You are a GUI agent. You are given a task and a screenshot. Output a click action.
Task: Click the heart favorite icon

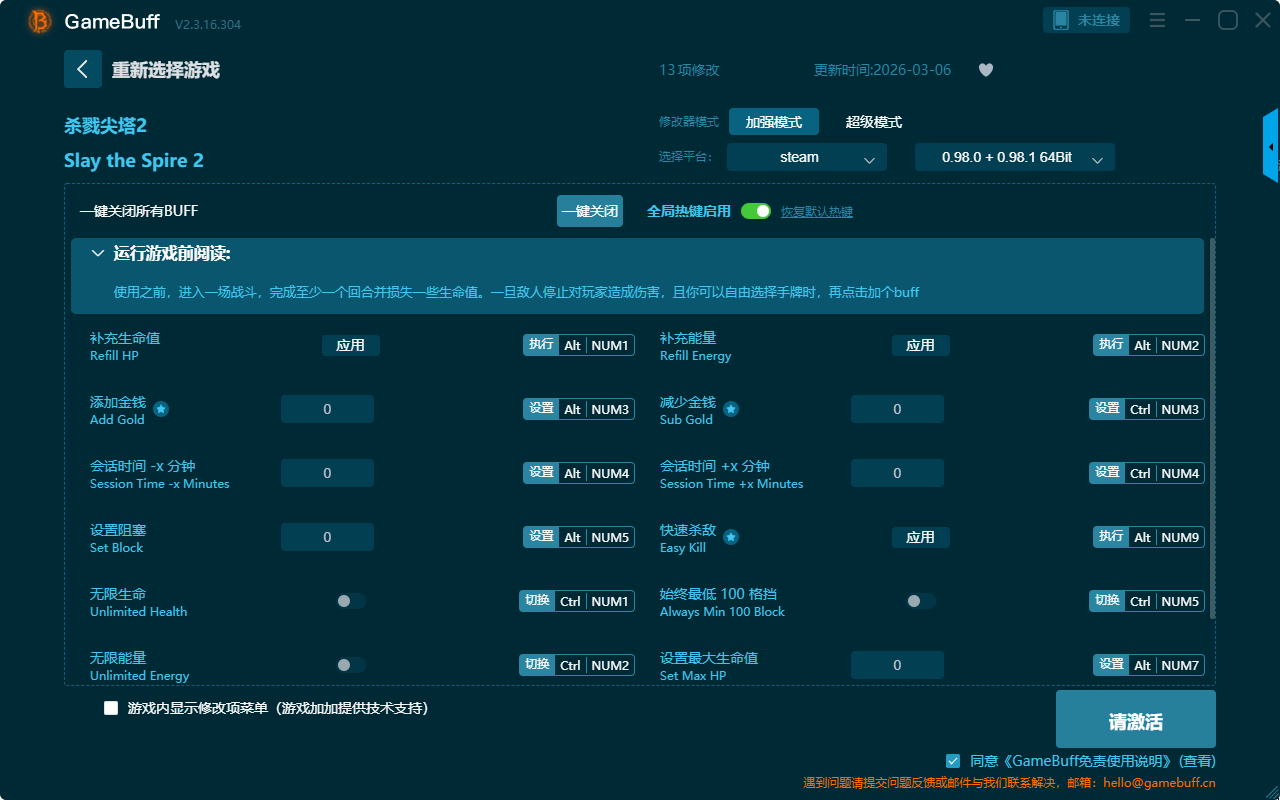coord(986,70)
